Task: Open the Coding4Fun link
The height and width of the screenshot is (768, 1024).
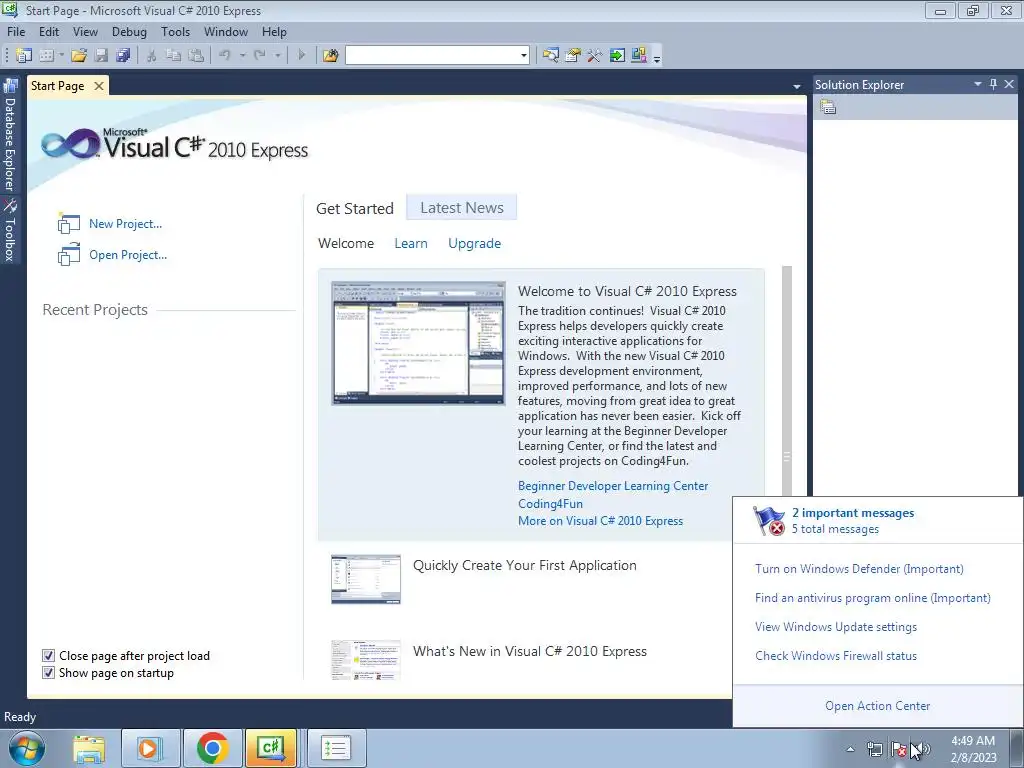Action: point(550,504)
